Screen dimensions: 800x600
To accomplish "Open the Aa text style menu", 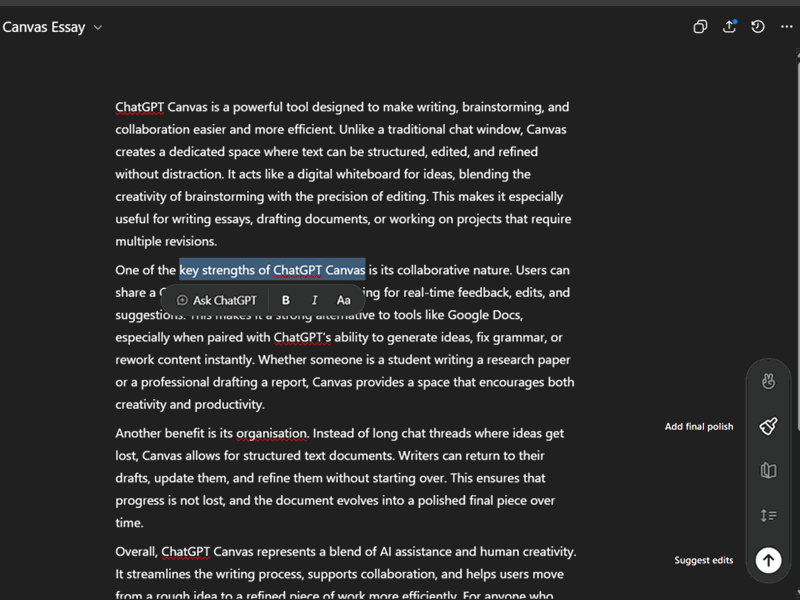I will click(344, 300).
